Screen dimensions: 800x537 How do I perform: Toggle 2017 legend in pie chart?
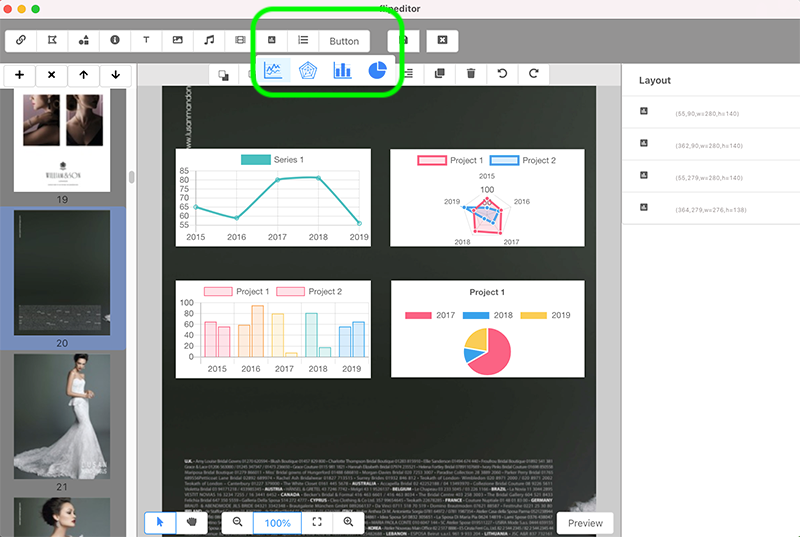(x=430, y=315)
